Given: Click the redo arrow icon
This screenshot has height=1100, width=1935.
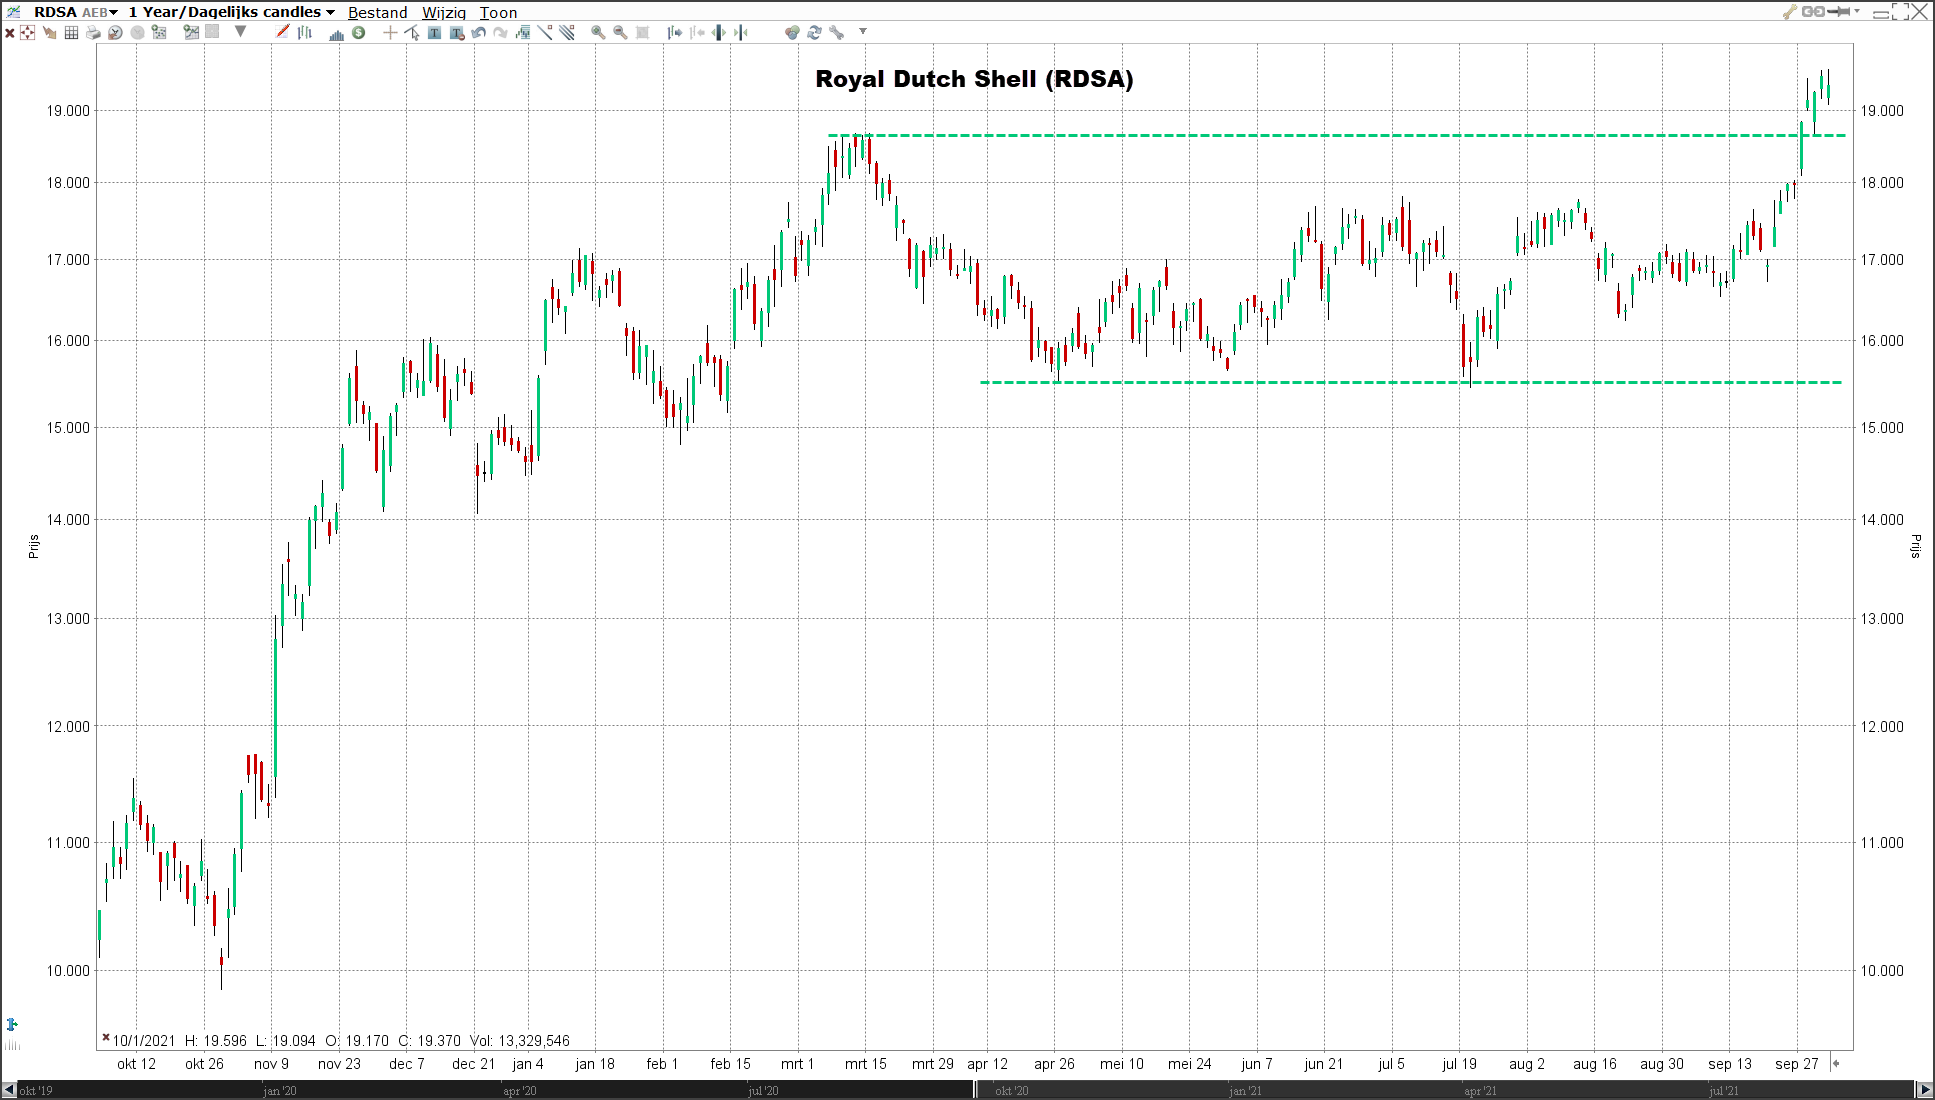Looking at the screenshot, I should 500,33.
